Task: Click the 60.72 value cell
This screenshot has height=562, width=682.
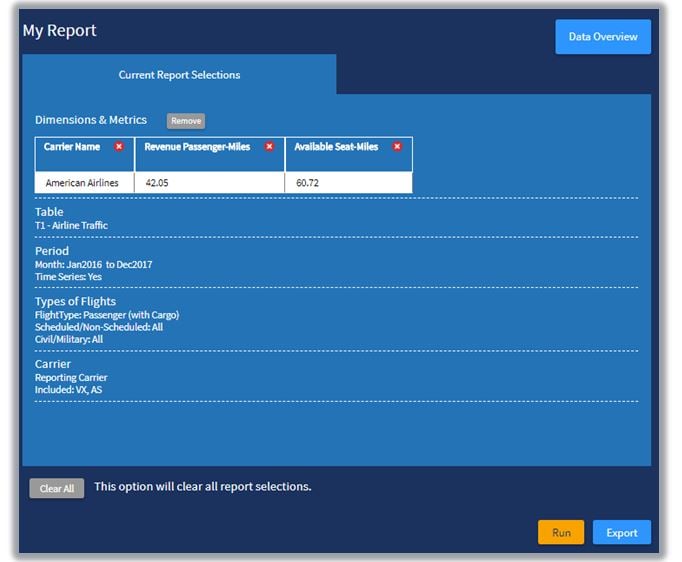Action: tap(306, 183)
